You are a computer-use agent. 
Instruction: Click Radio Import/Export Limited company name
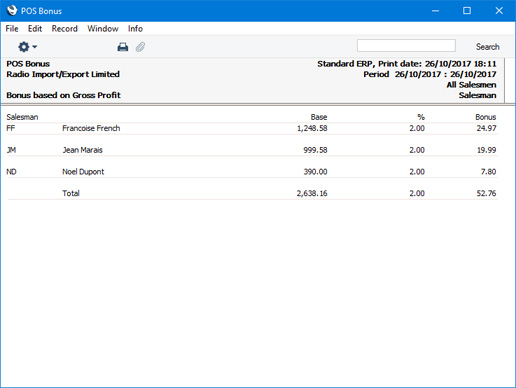tap(63, 74)
